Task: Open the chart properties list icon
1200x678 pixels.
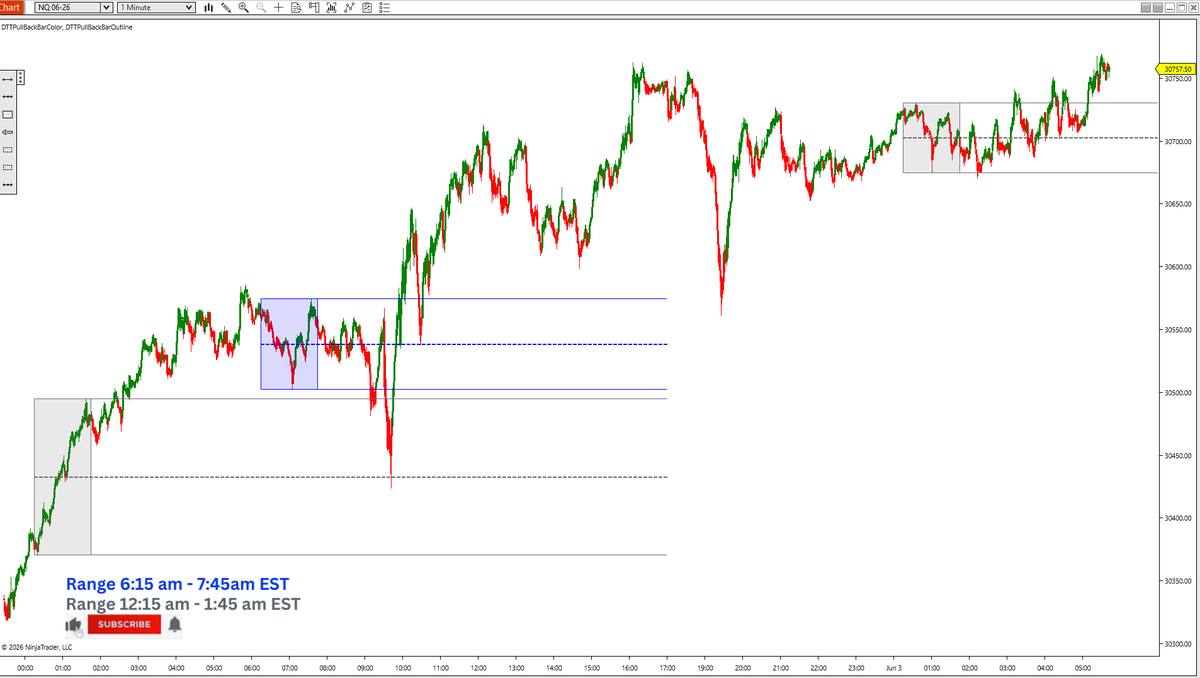Action: point(385,7)
